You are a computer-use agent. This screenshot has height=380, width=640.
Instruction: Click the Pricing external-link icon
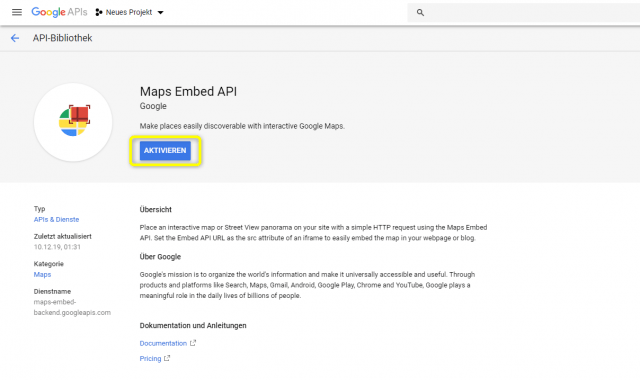click(167, 358)
